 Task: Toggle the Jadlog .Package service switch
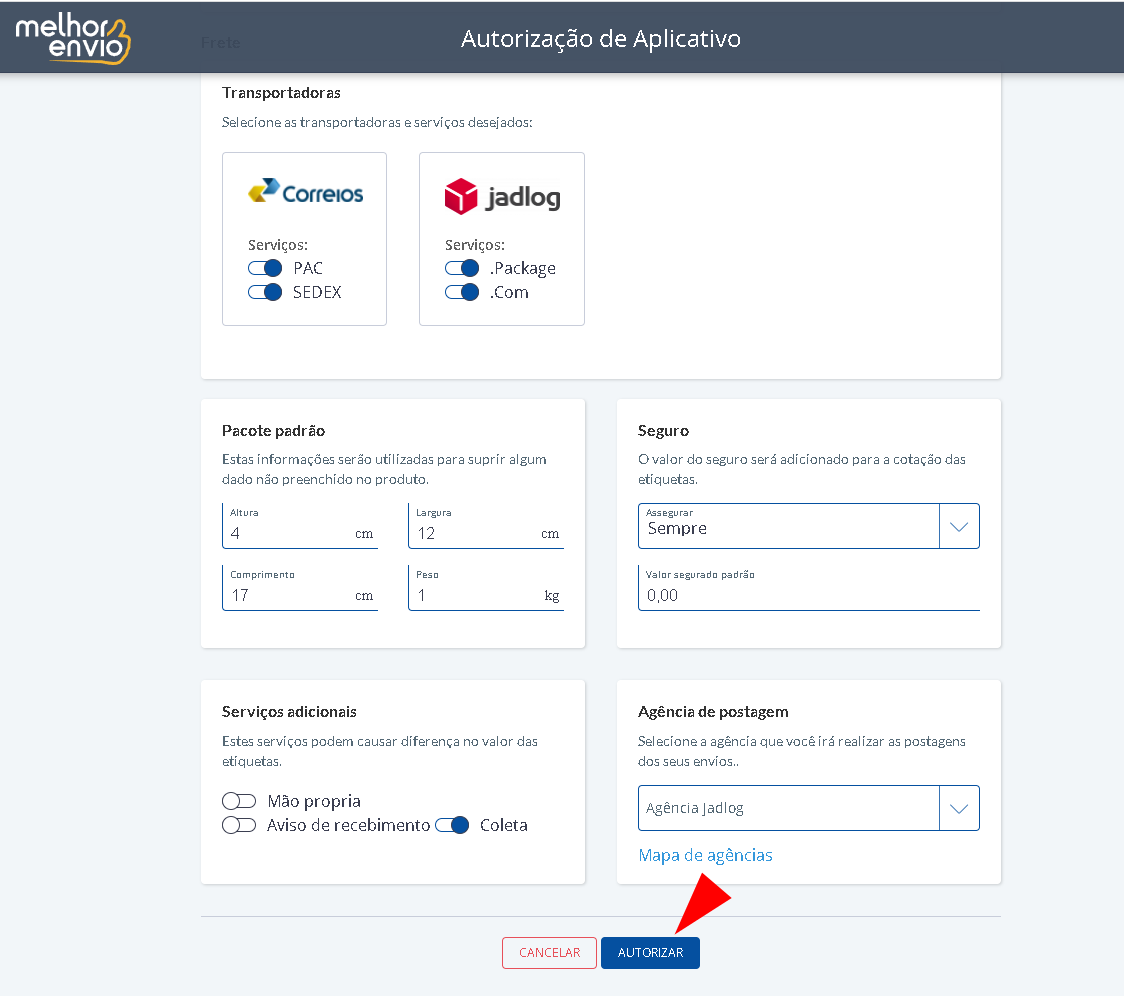[x=462, y=268]
